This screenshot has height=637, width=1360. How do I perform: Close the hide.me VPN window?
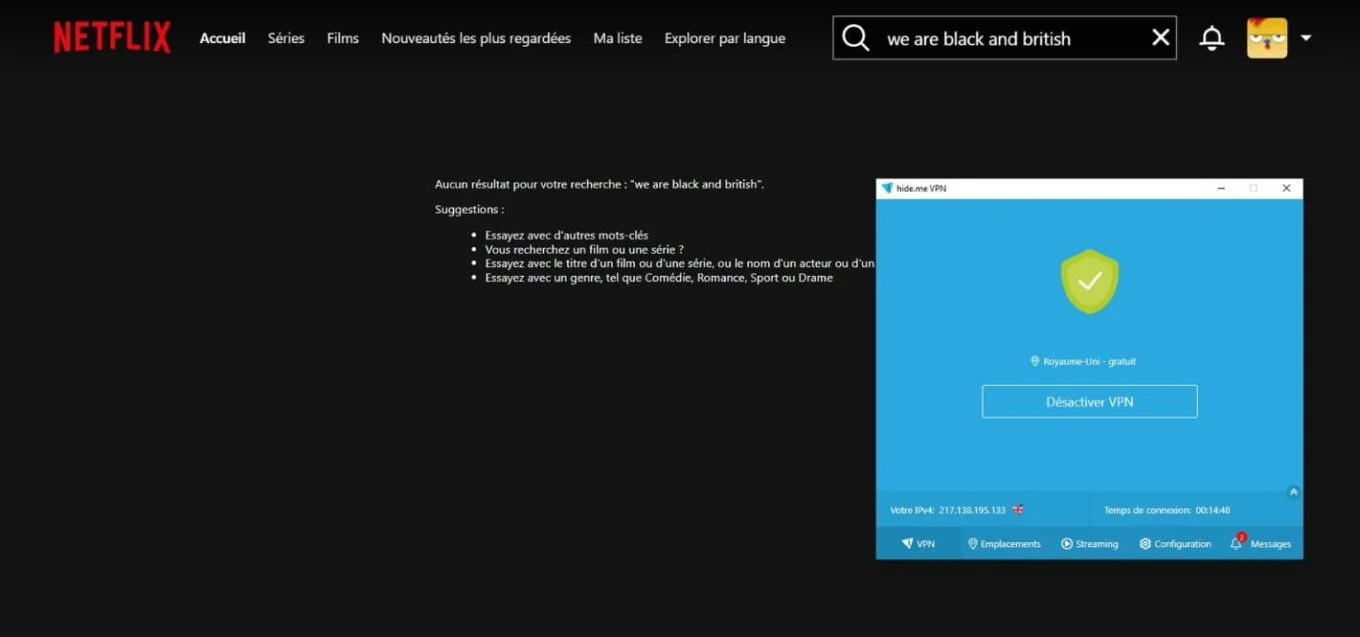tap(1286, 188)
